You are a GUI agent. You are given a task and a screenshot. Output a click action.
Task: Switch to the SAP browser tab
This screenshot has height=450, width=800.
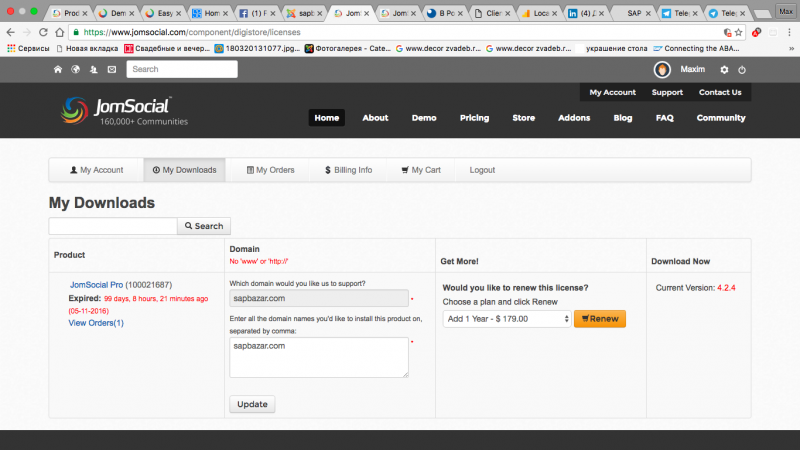(632, 13)
